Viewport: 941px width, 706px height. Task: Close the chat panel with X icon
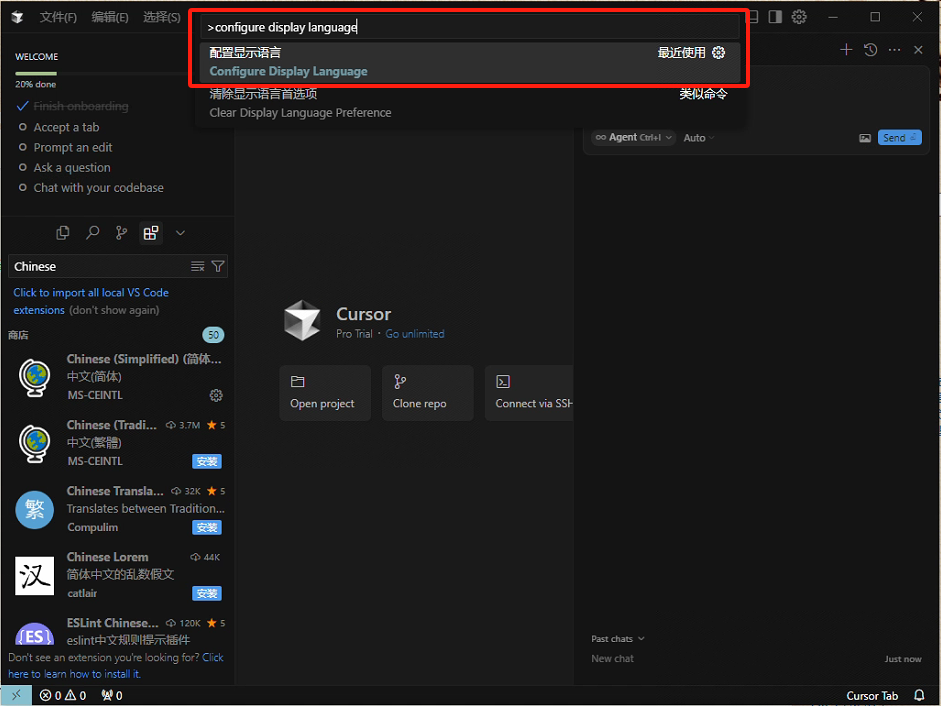[x=918, y=50]
